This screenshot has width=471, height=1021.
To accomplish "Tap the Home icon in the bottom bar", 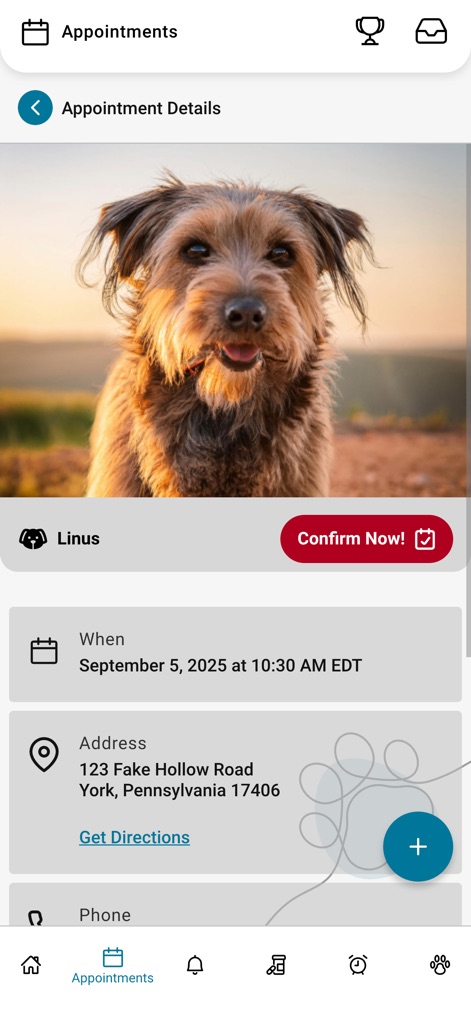I will pos(31,964).
